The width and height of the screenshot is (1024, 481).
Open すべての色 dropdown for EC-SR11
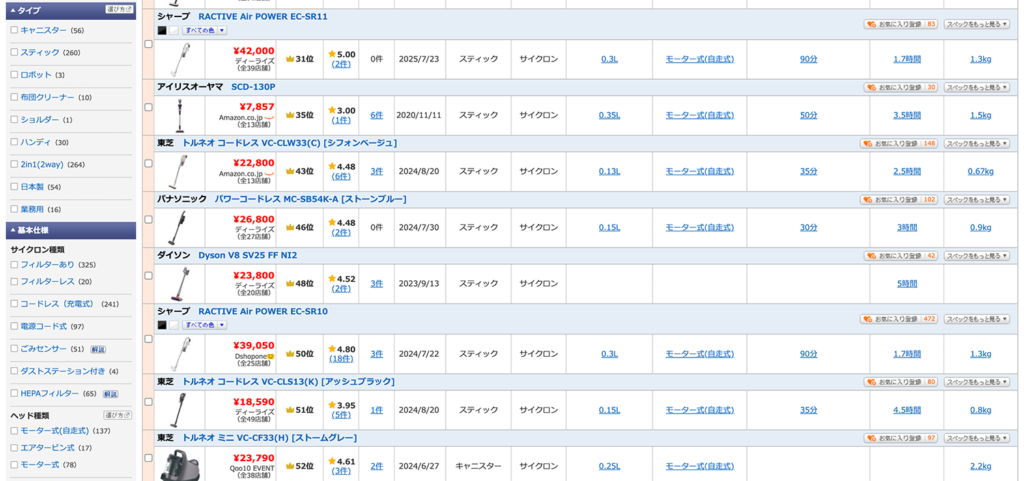(x=204, y=31)
